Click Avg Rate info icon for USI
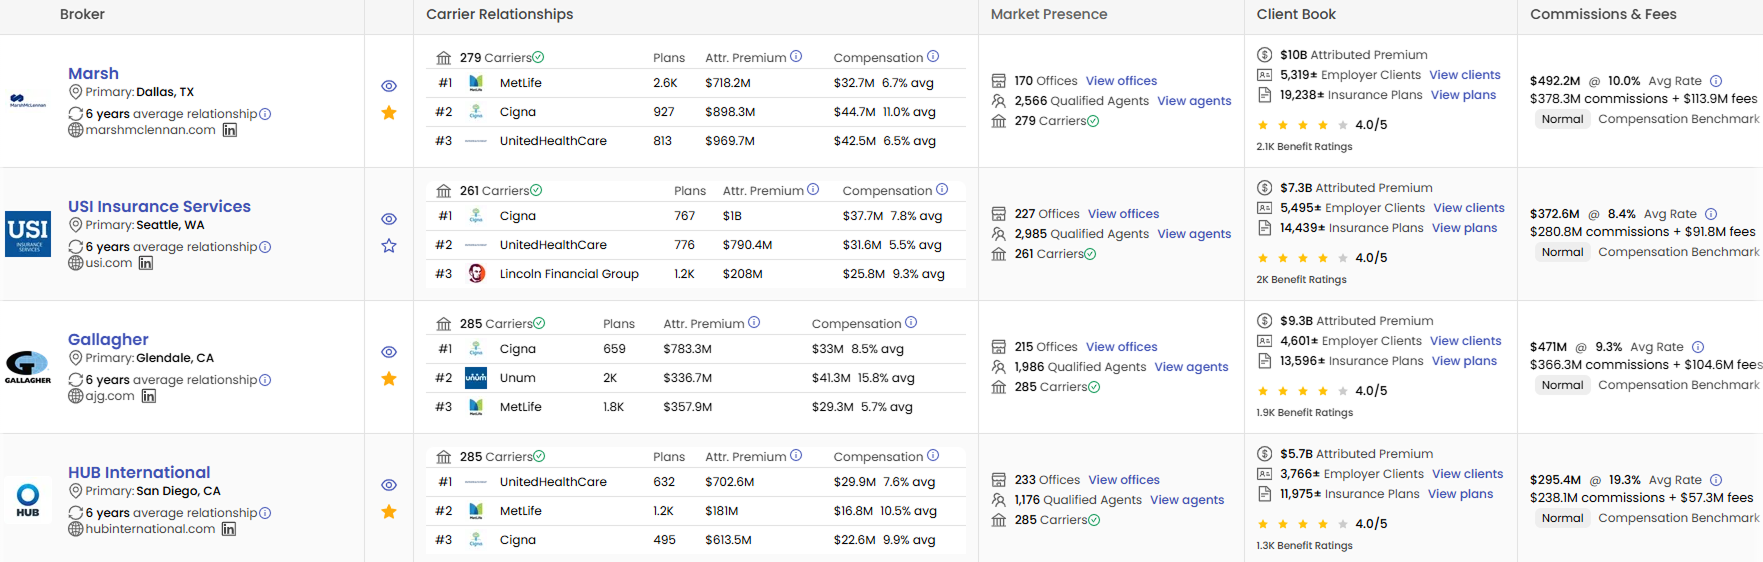 point(1711,214)
